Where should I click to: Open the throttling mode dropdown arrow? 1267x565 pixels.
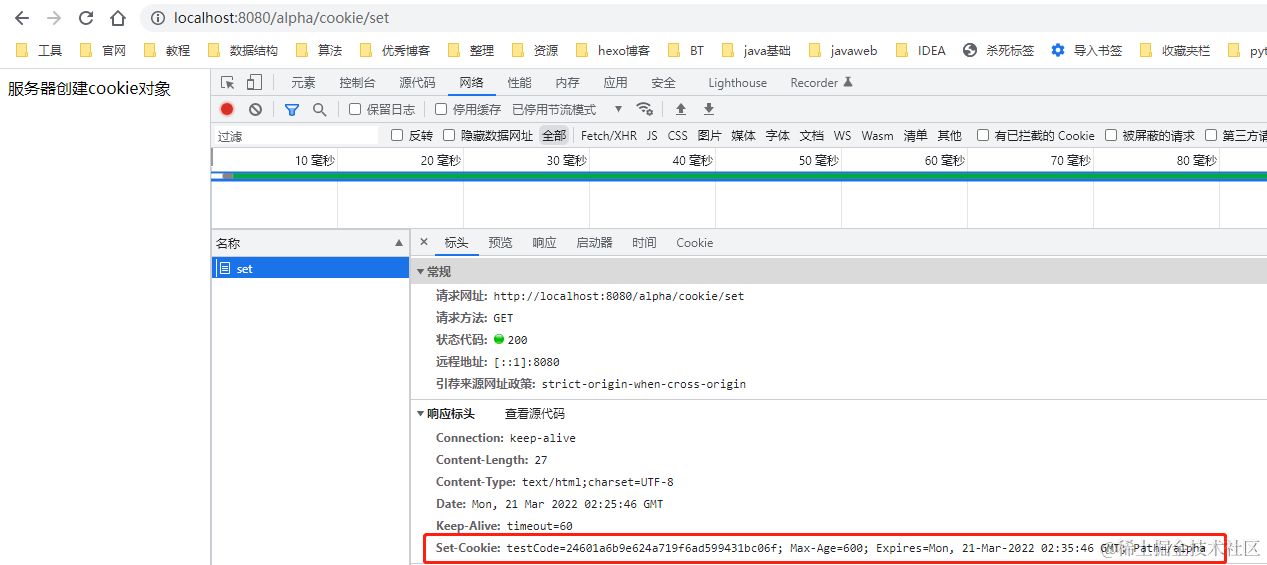point(618,109)
